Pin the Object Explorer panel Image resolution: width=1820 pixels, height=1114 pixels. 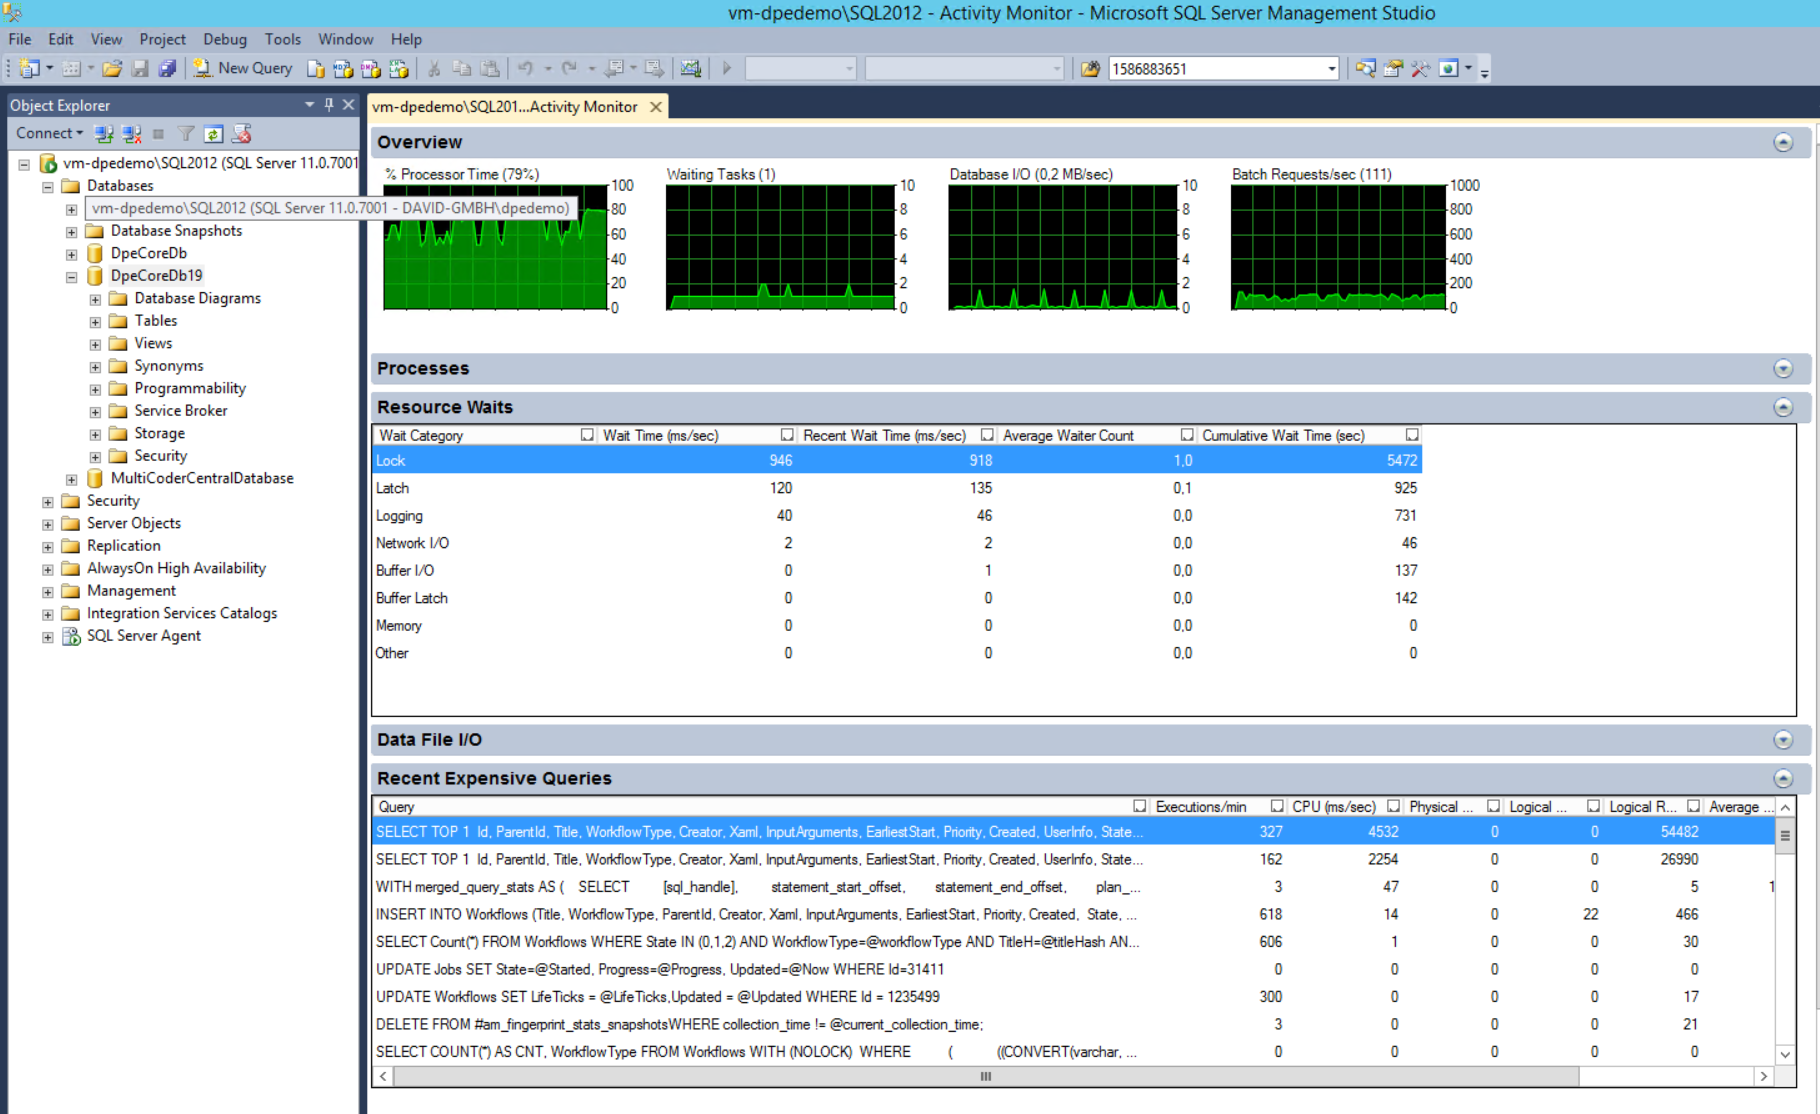click(329, 104)
